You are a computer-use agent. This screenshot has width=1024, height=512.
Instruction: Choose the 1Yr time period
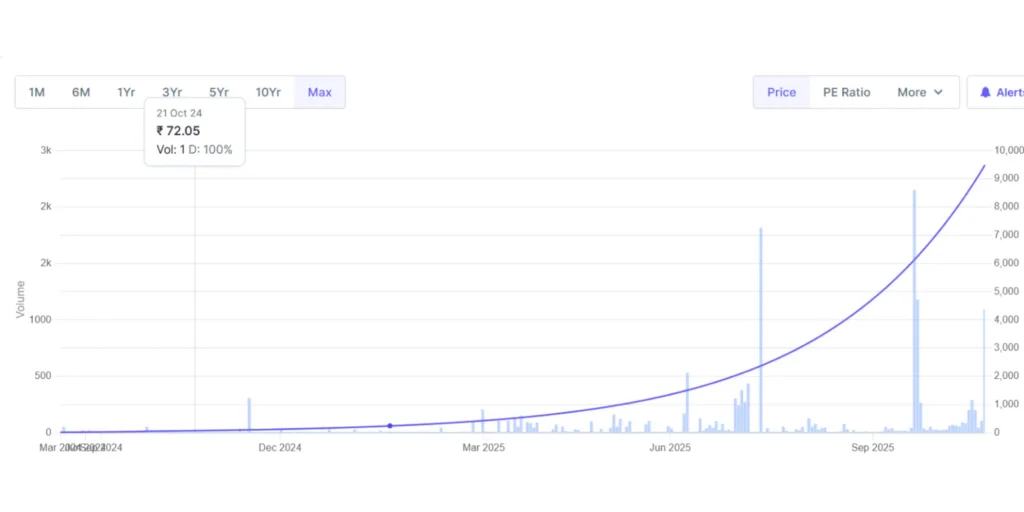[126, 92]
